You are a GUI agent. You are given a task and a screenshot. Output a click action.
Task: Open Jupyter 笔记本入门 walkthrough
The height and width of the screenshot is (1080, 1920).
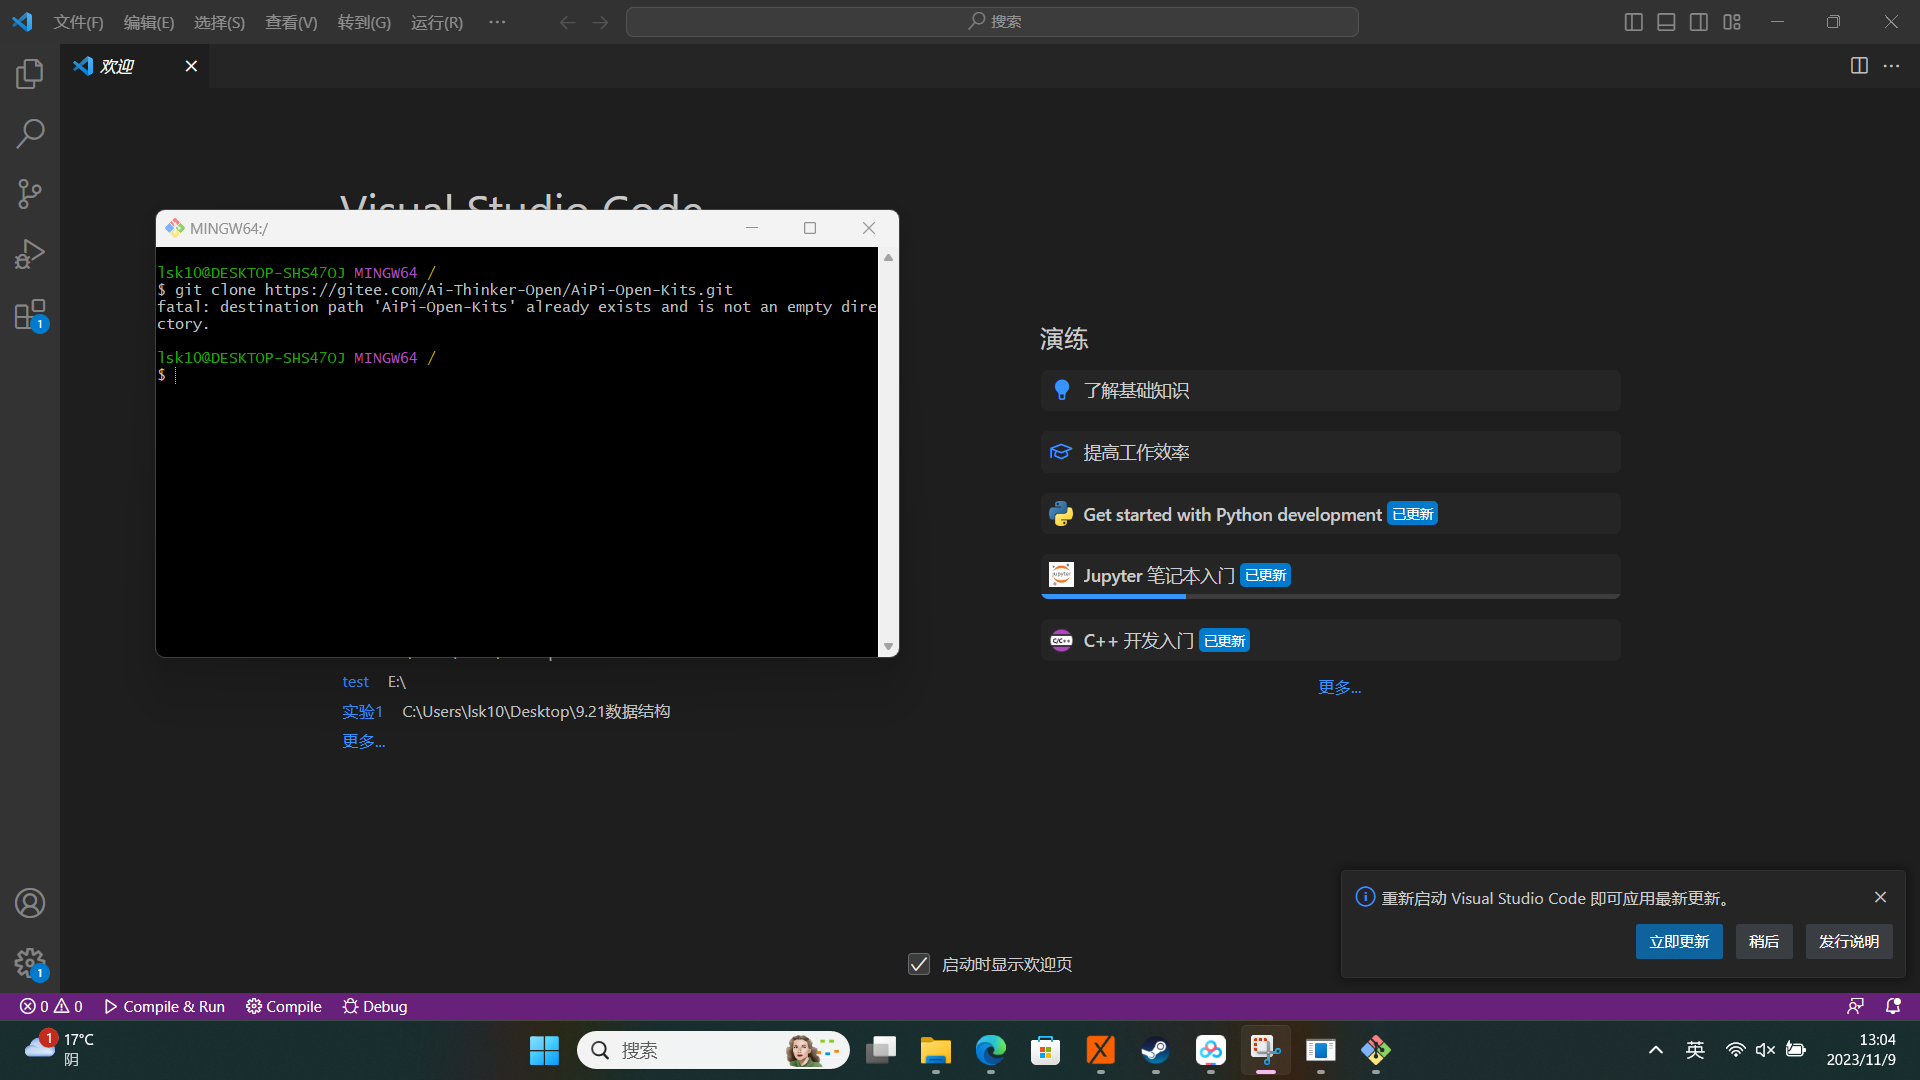[1330, 576]
